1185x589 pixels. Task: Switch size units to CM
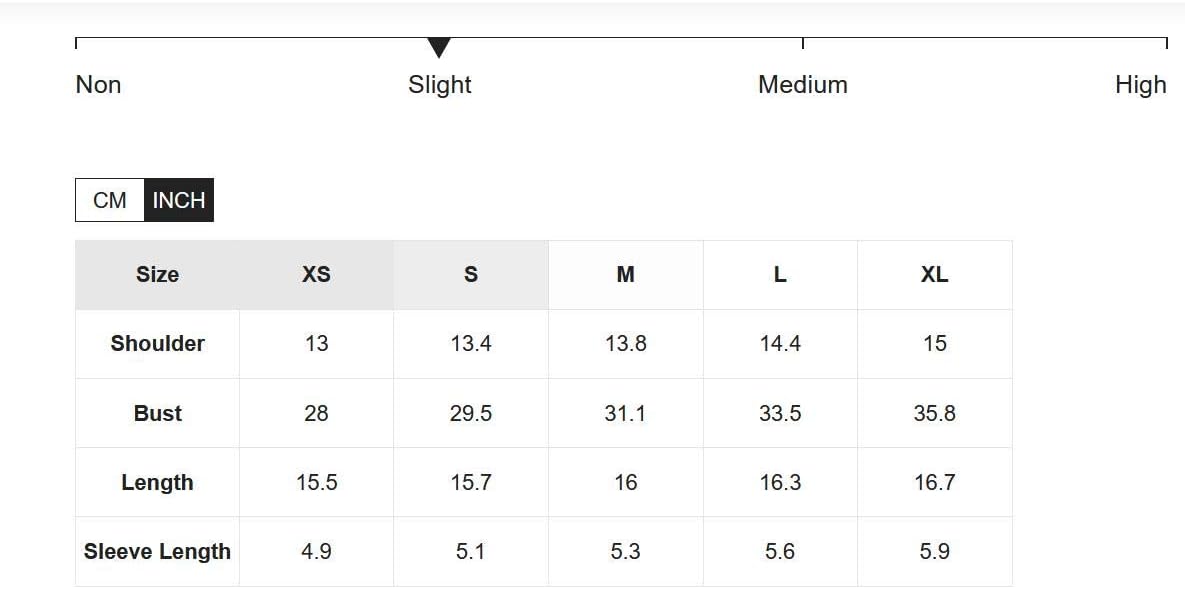point(110,200)
